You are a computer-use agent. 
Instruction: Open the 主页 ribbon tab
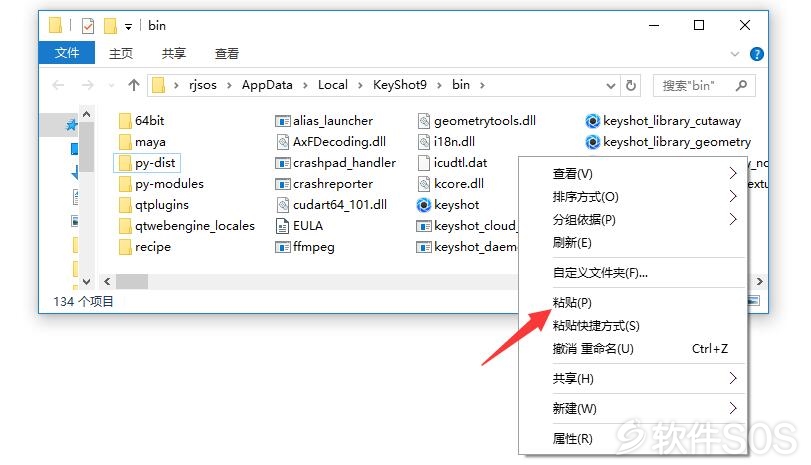click(121, 53)
